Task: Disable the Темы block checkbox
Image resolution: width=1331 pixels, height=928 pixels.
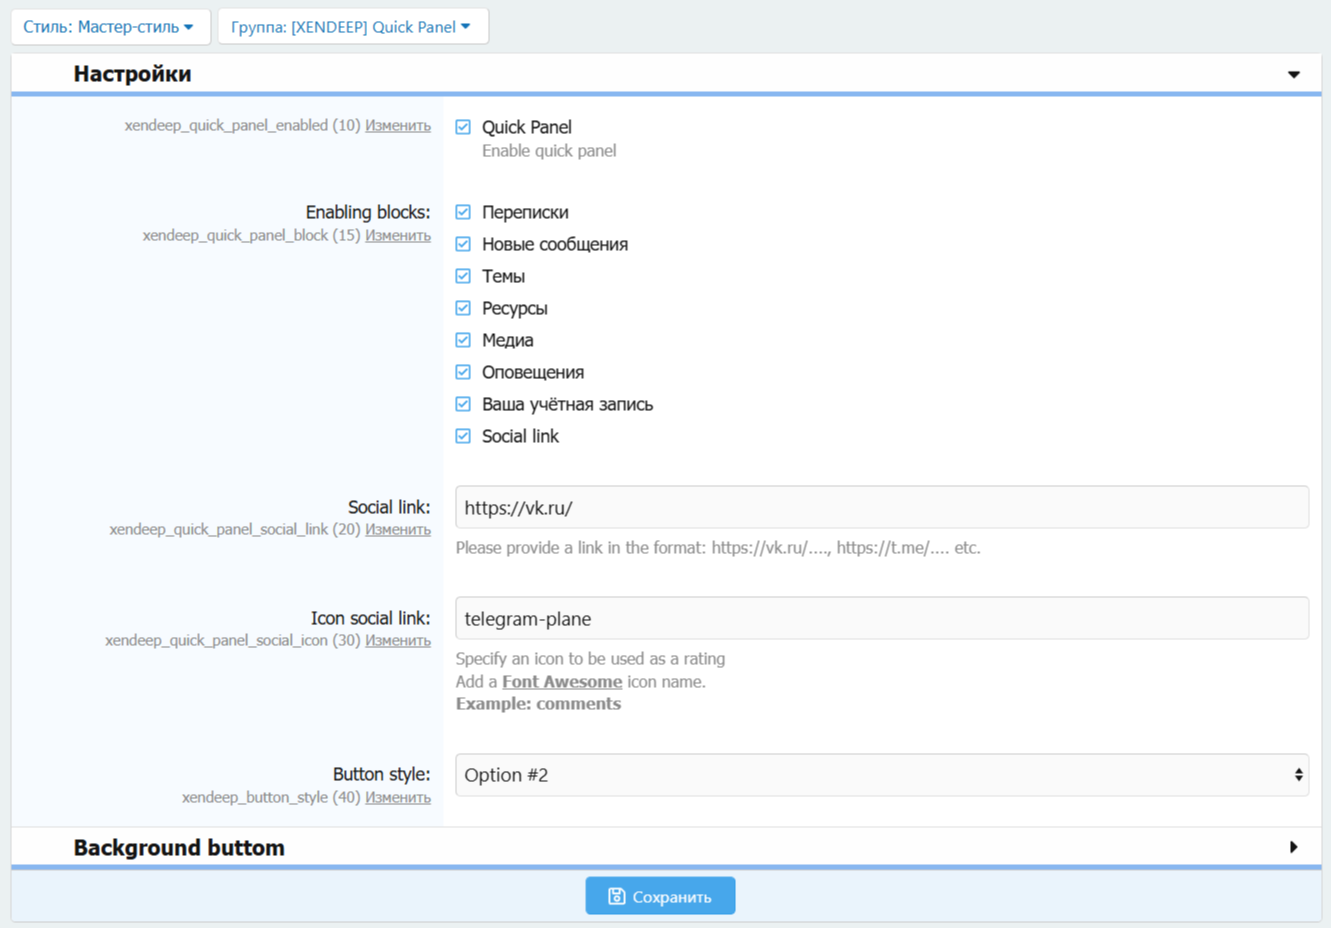Action: [x=463, y=276]
